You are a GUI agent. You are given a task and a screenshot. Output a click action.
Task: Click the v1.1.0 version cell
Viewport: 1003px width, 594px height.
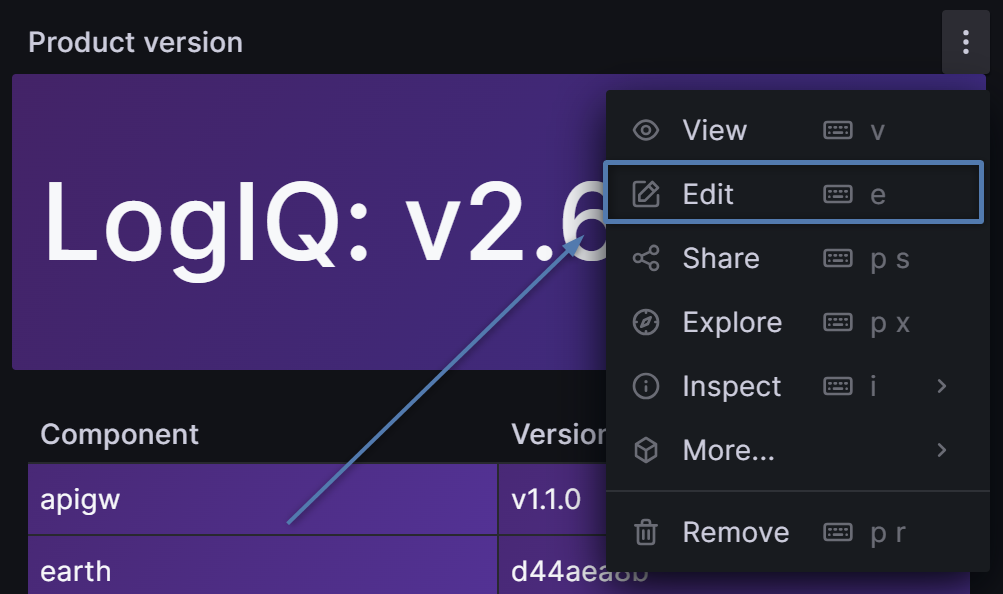545,499
